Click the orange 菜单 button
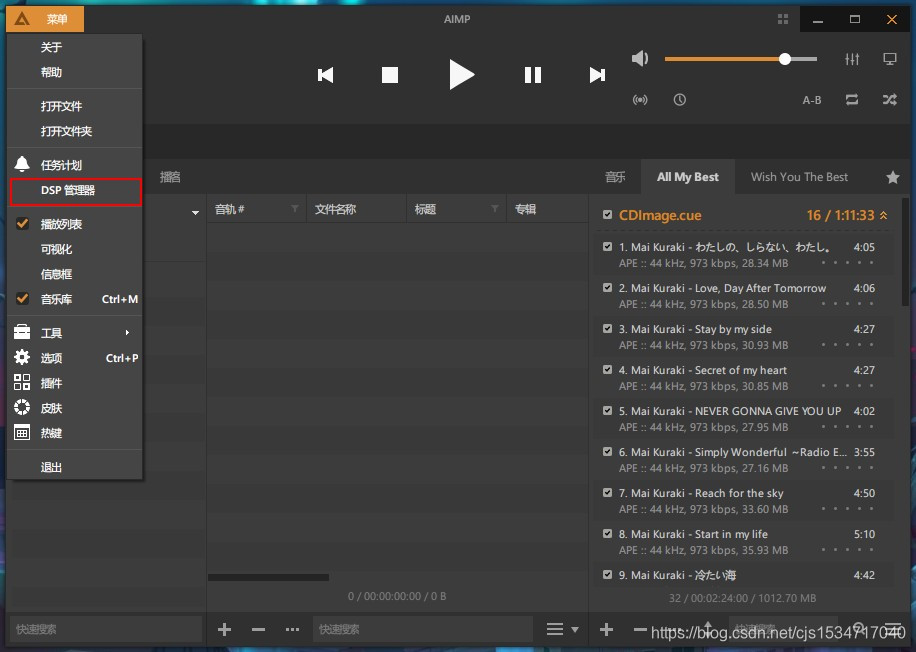 (45, 19)
